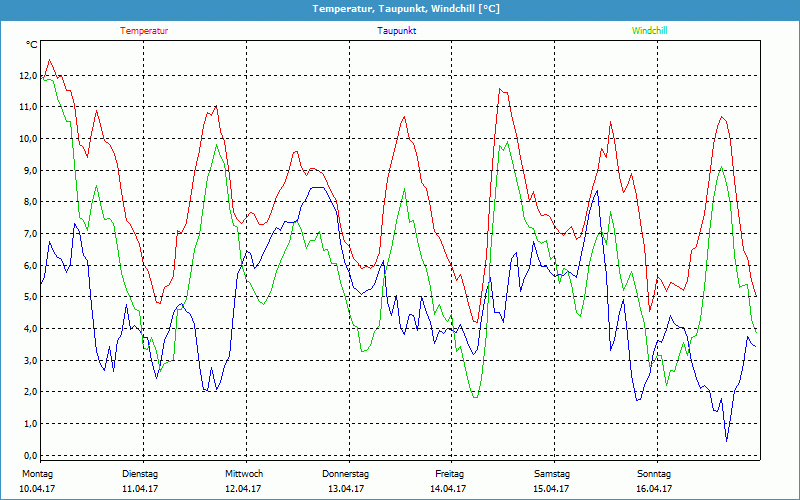Click the Donnerstag day label
This screenshot has width=800, height=500.
(x=345, y=474)
